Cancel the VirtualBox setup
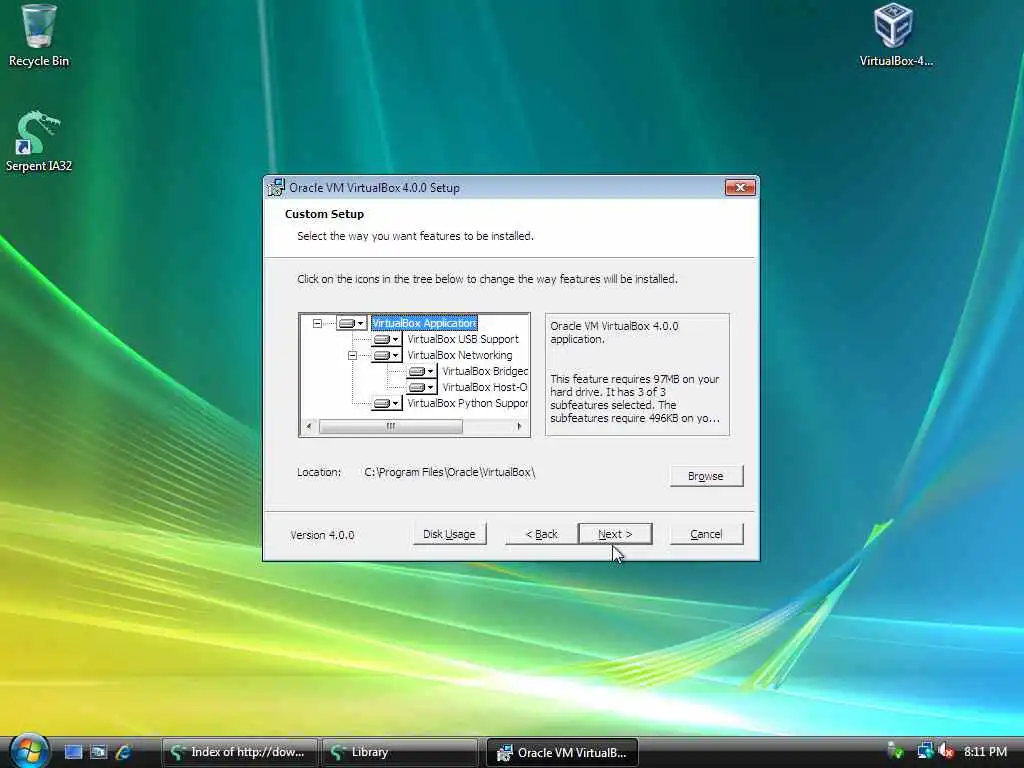The image size is (1024, 768). (707, 534)
